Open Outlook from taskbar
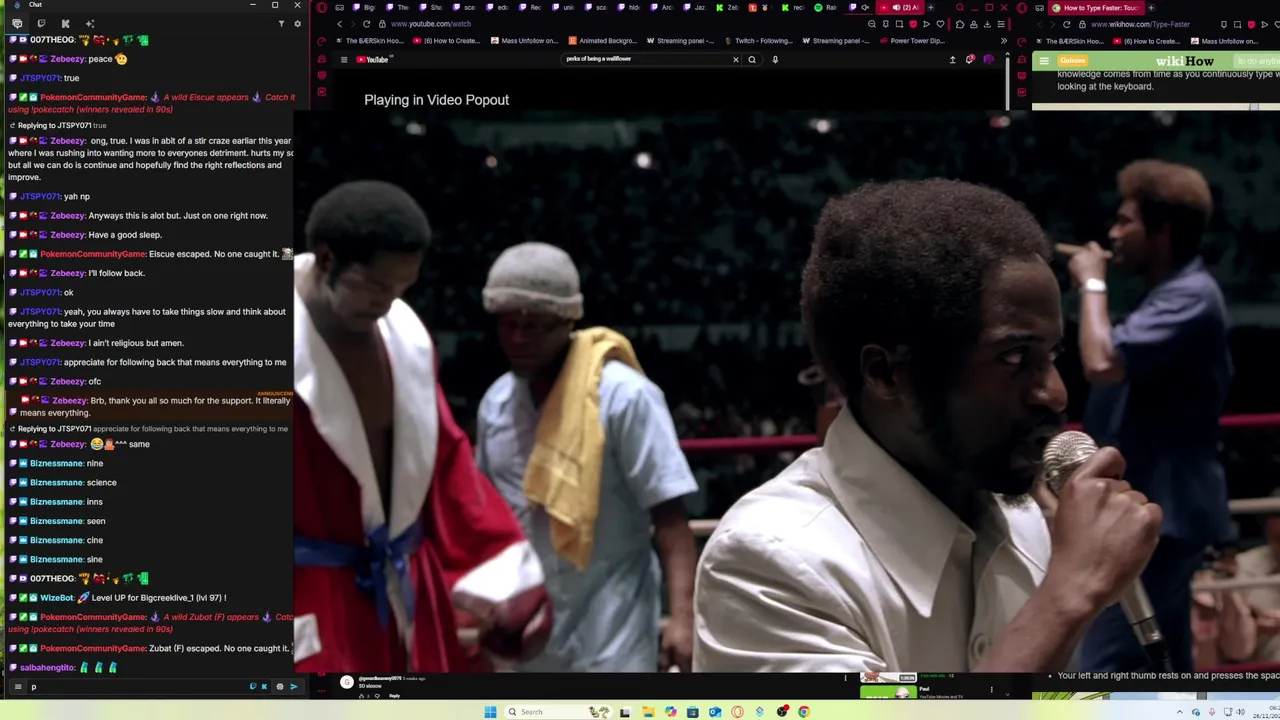1280x720 pixels. click(x=715, y=712)
